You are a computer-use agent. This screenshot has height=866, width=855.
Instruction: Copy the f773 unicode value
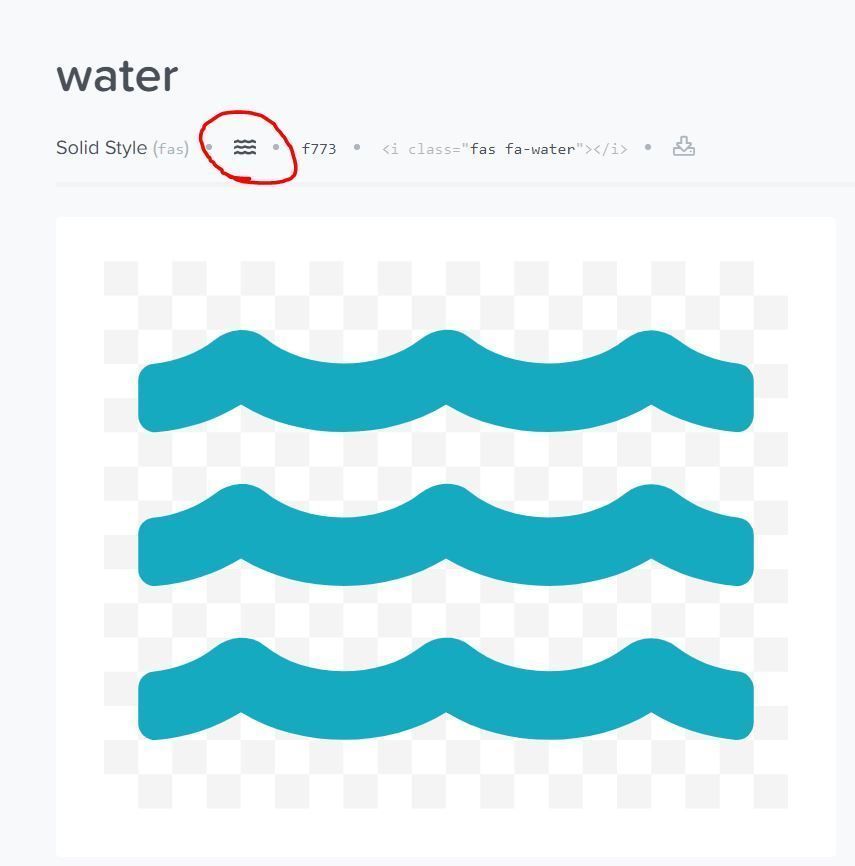319,149
